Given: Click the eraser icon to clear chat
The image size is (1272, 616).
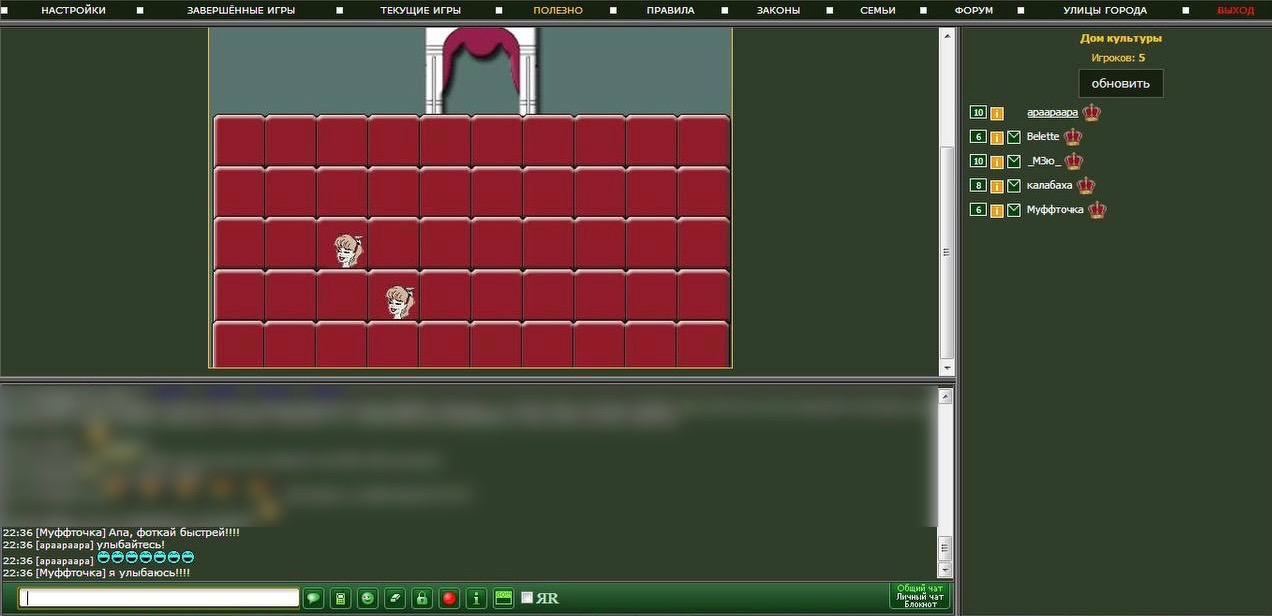Looking at the screenshot, I should pos(395,598).
